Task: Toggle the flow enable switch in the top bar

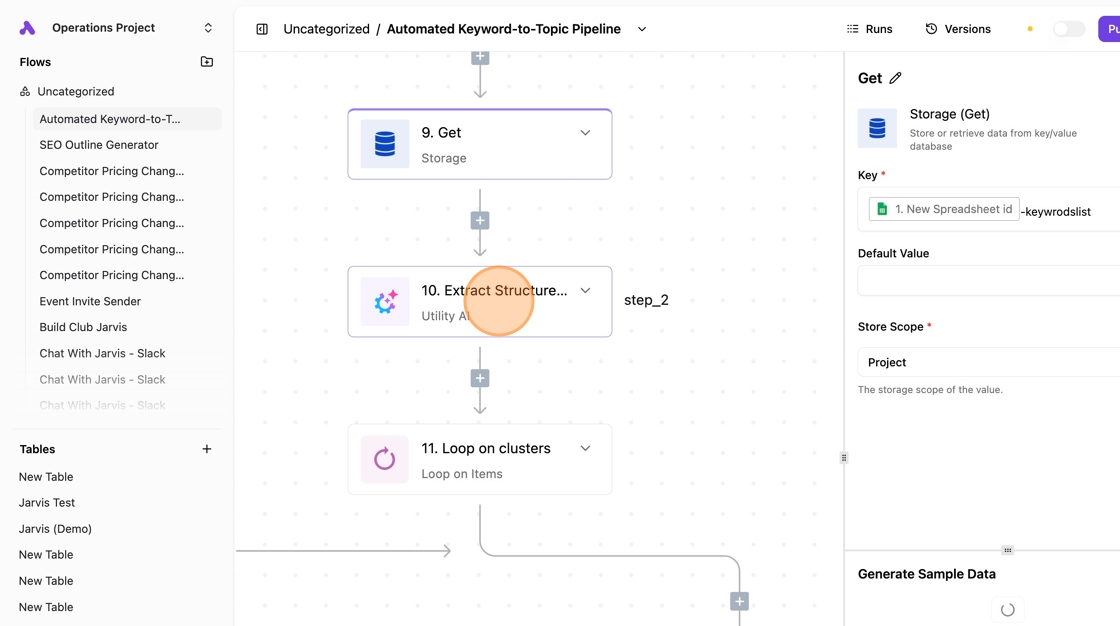Action: 1069,29
